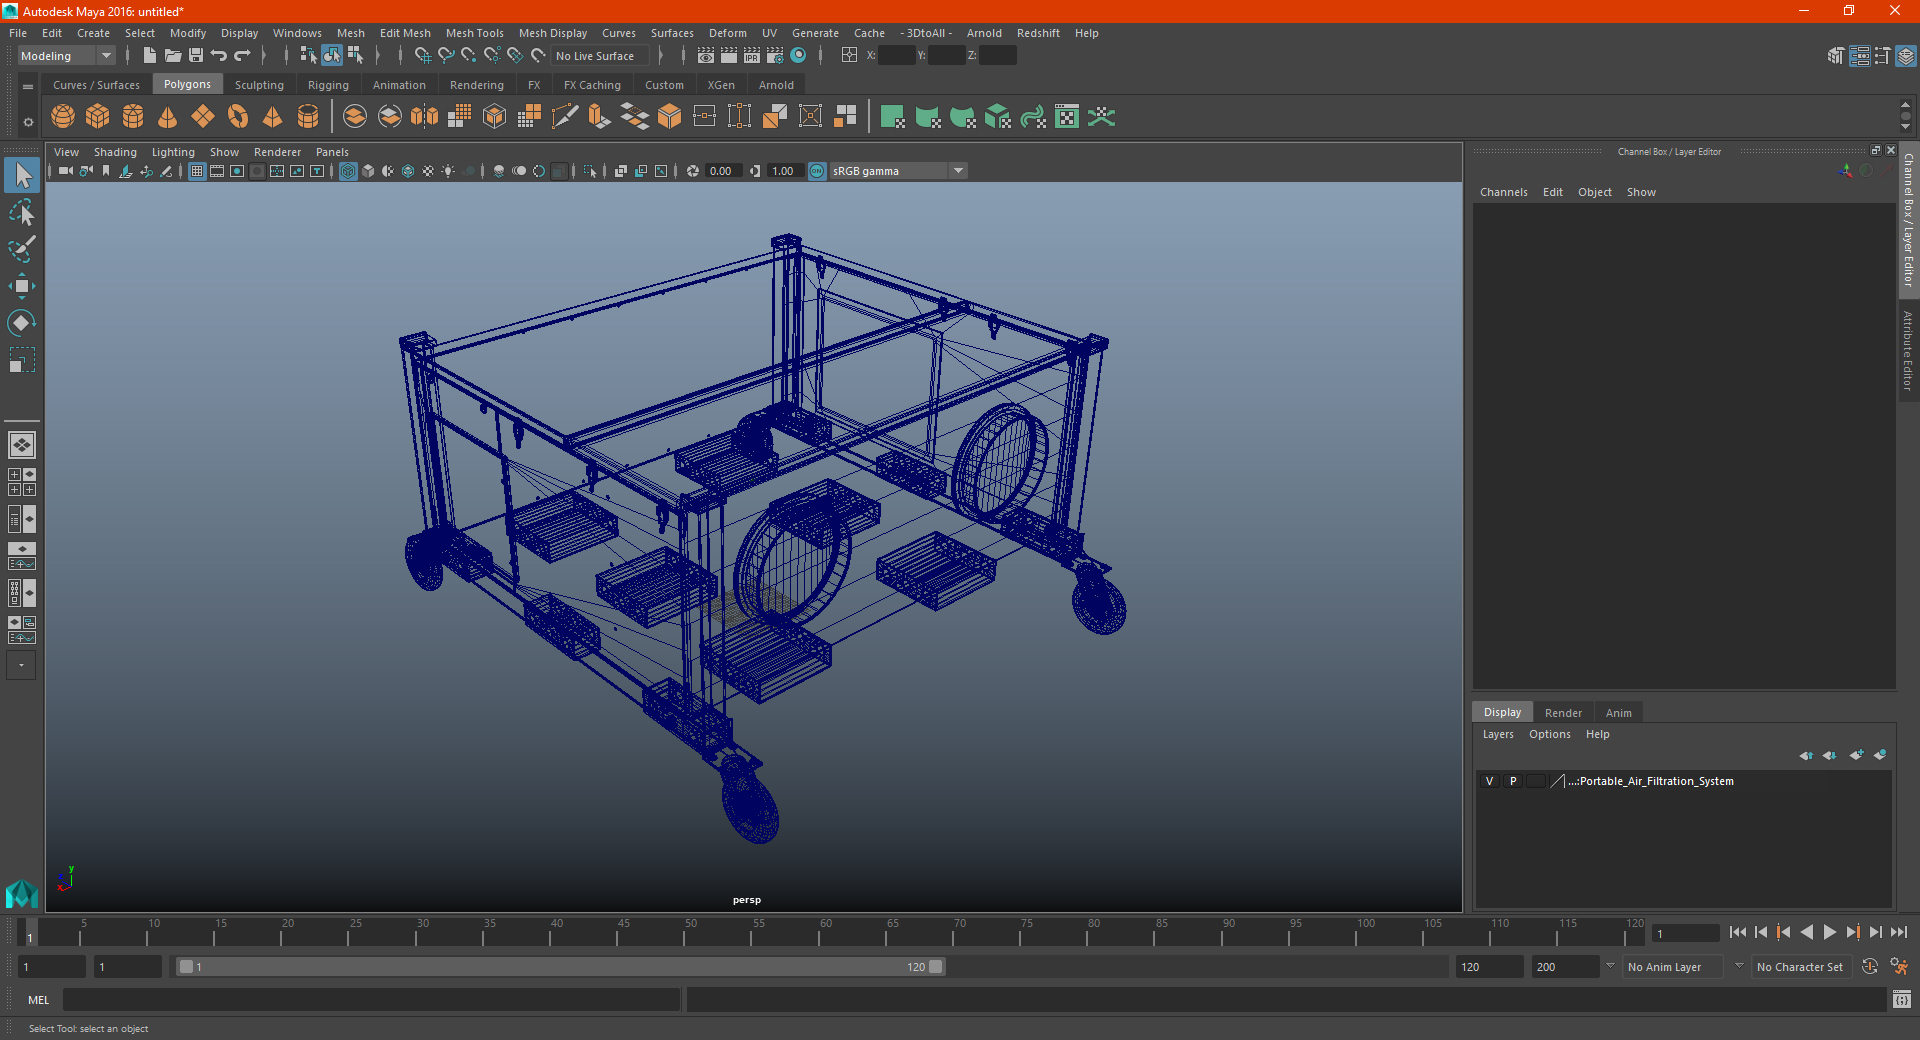Click the Undo arrow icon

(219, 56)
